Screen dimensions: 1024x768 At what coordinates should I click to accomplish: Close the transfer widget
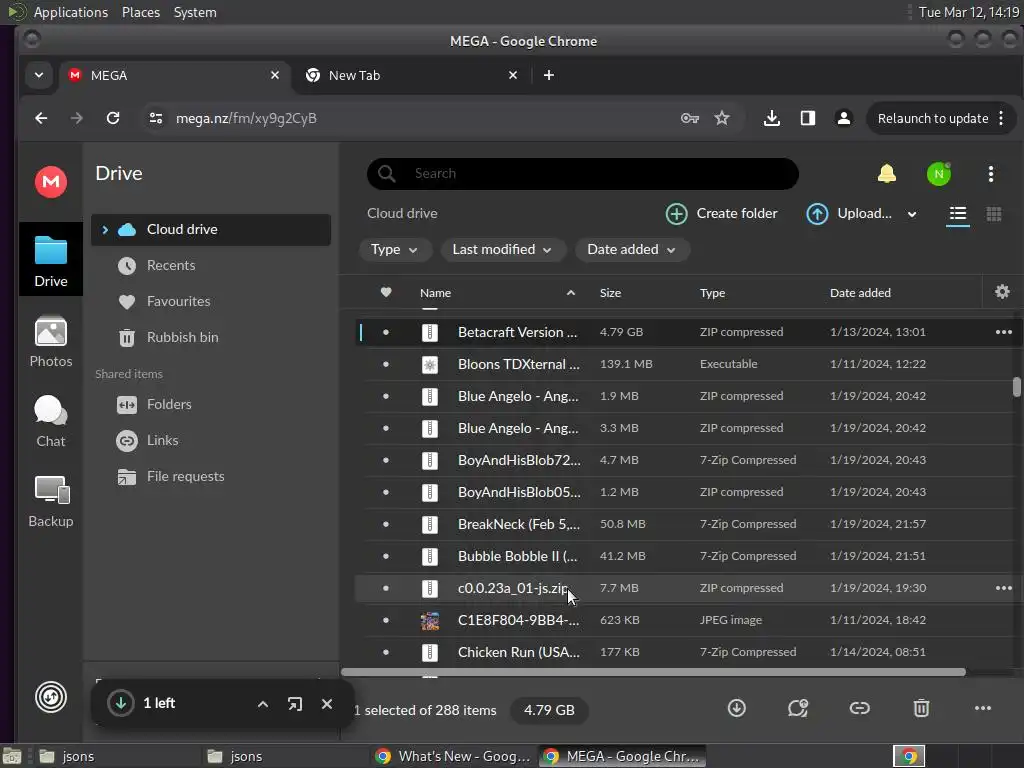(327, 703)
